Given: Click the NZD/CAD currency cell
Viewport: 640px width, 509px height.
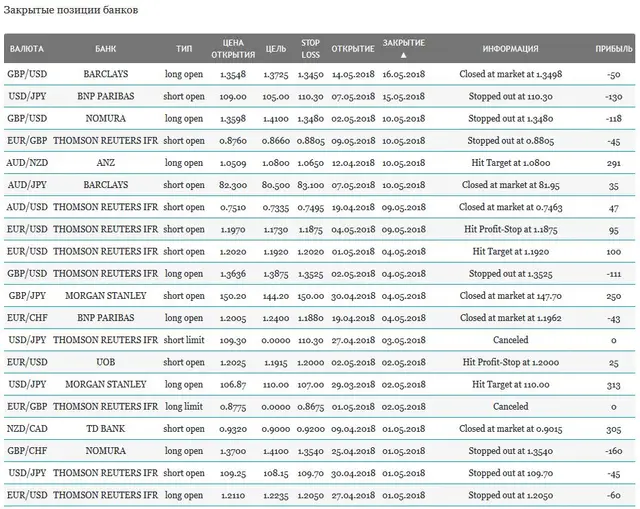Looking at the screenshot, I should (27, 429).
